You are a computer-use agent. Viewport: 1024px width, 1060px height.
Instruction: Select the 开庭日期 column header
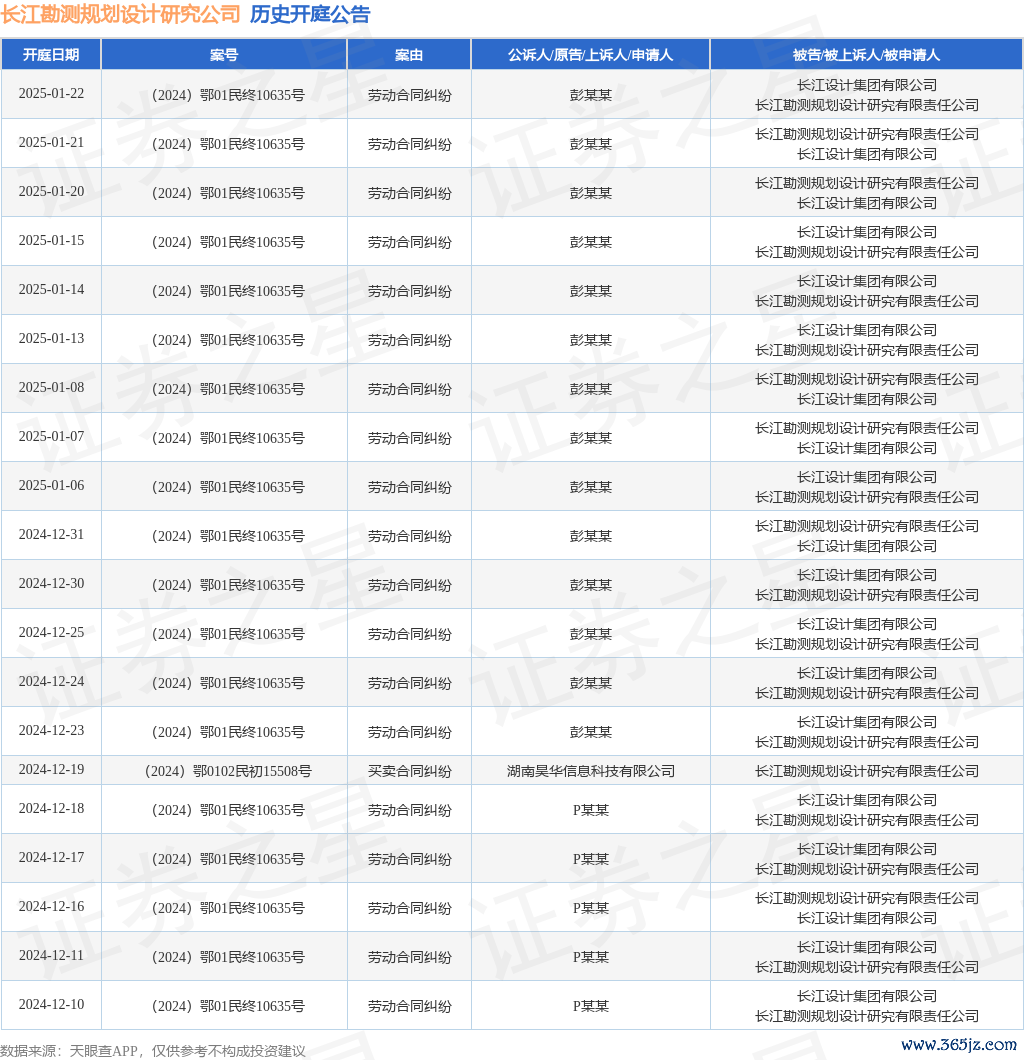point(51,55)
